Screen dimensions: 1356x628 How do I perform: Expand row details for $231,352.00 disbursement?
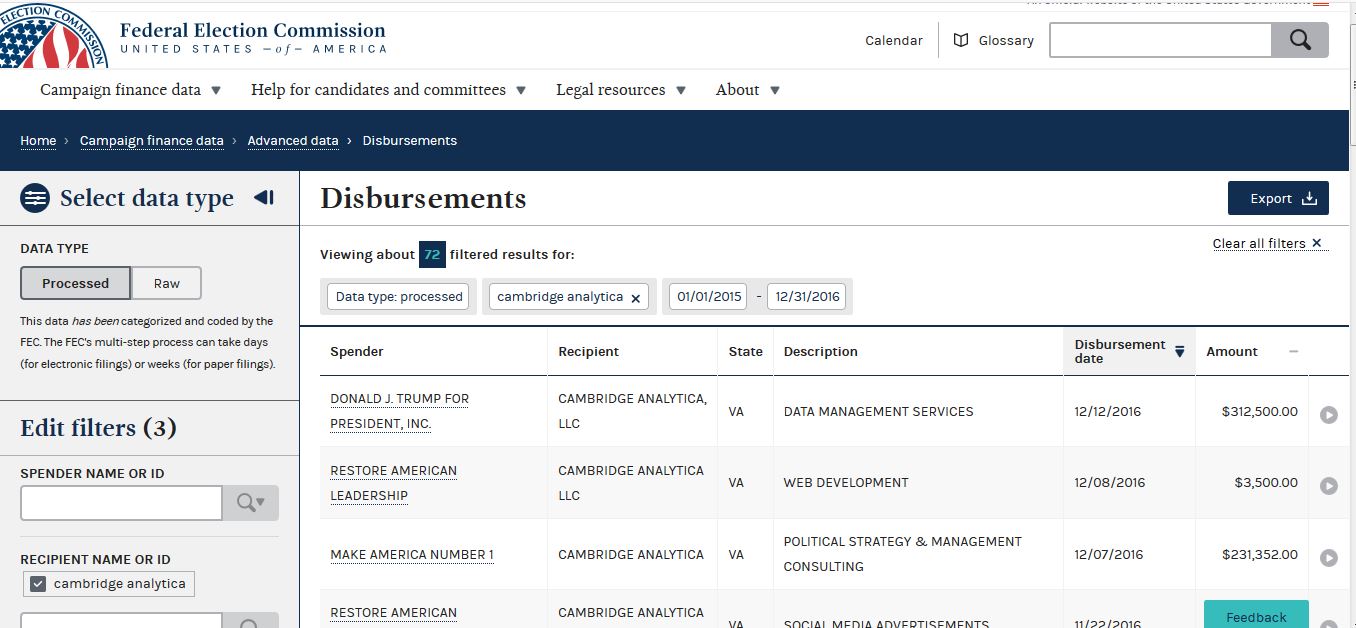(x=1329, y=557)
